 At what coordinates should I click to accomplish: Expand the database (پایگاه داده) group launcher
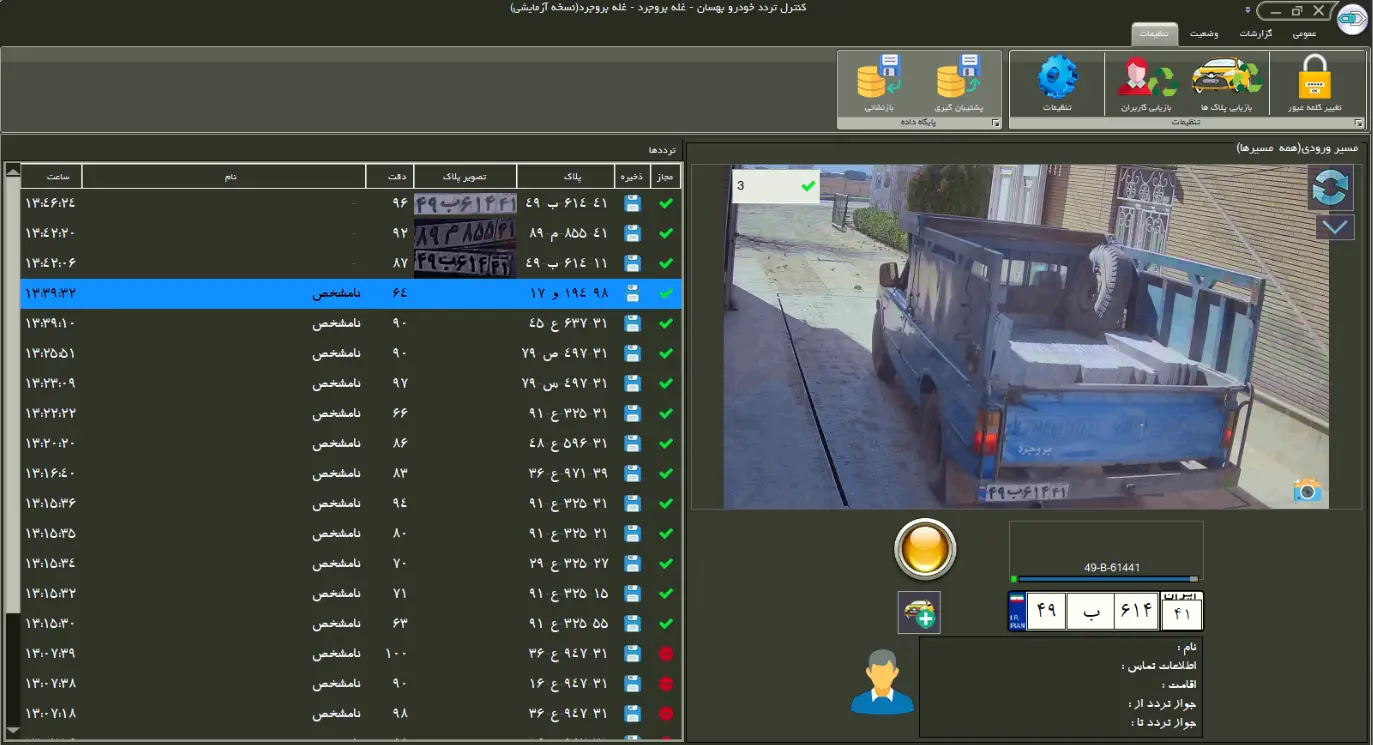pyautogui.click(x=994, y=123)
